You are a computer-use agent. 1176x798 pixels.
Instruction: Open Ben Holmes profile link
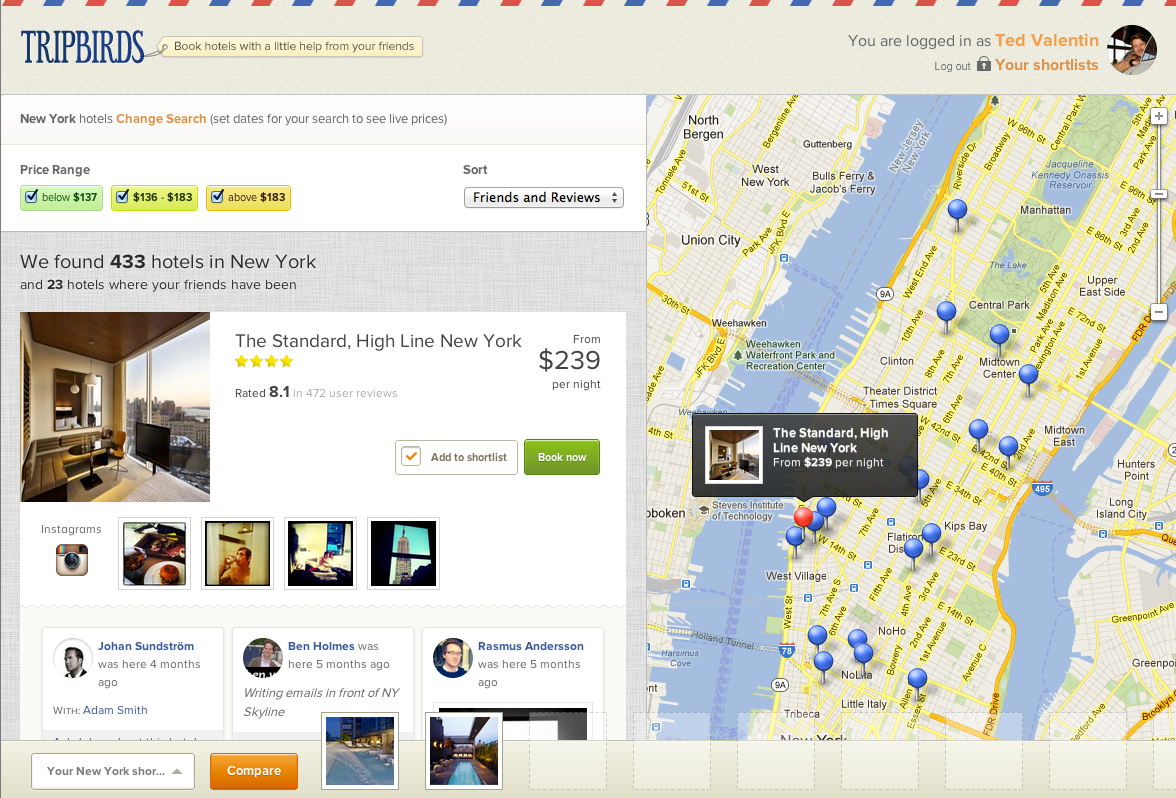(321, 646)
